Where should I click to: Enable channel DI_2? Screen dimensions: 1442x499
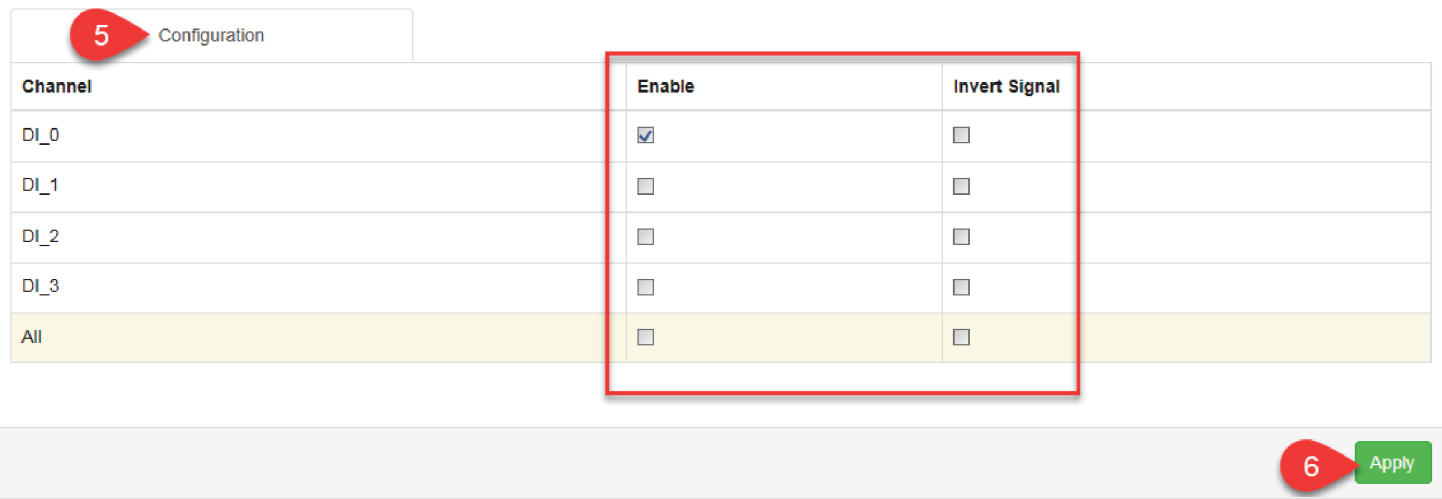point(646,237)
